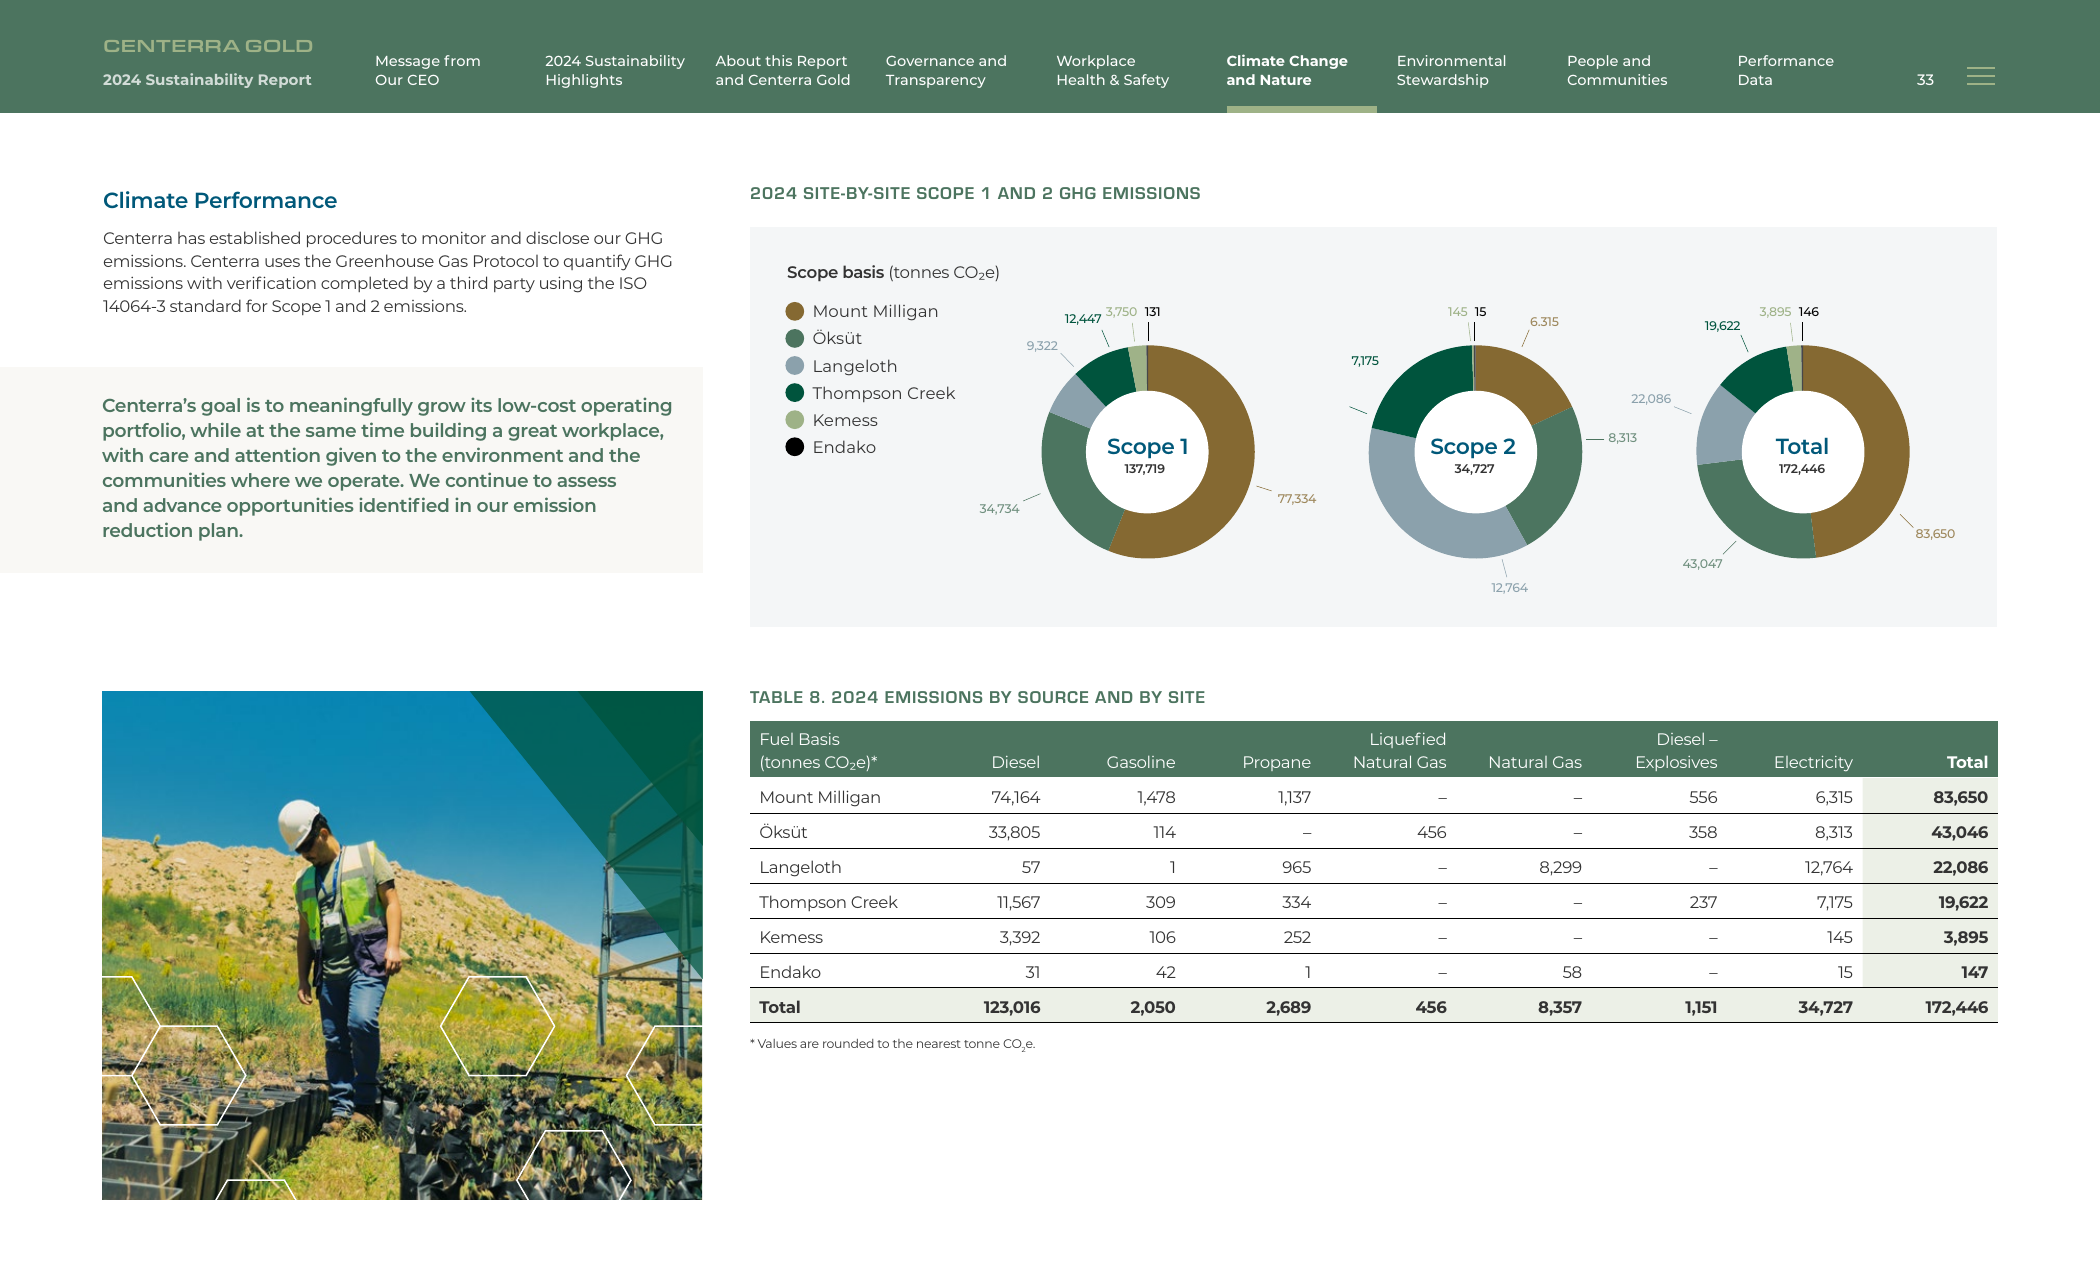Click the 77,334 label on Scope 1 chart
Screen dimensions: 2100x1275
(1296, 499)
